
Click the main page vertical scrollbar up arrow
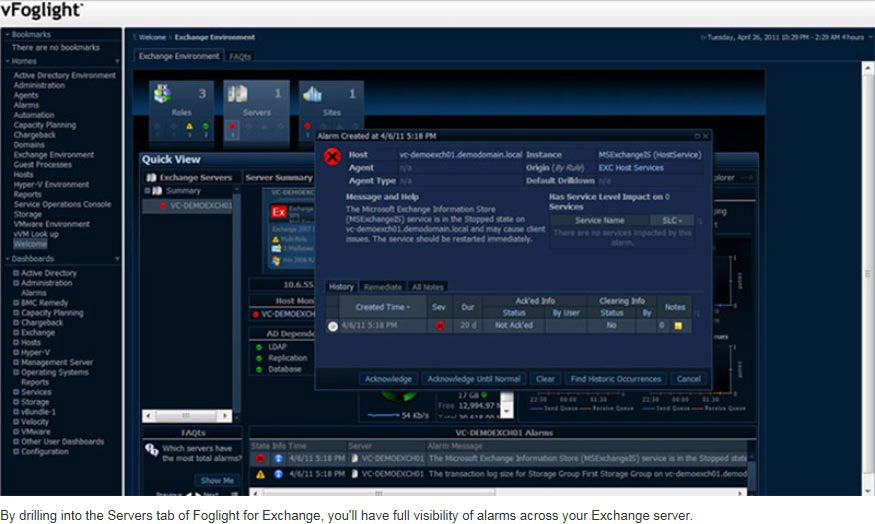click(x=868, y=68)
